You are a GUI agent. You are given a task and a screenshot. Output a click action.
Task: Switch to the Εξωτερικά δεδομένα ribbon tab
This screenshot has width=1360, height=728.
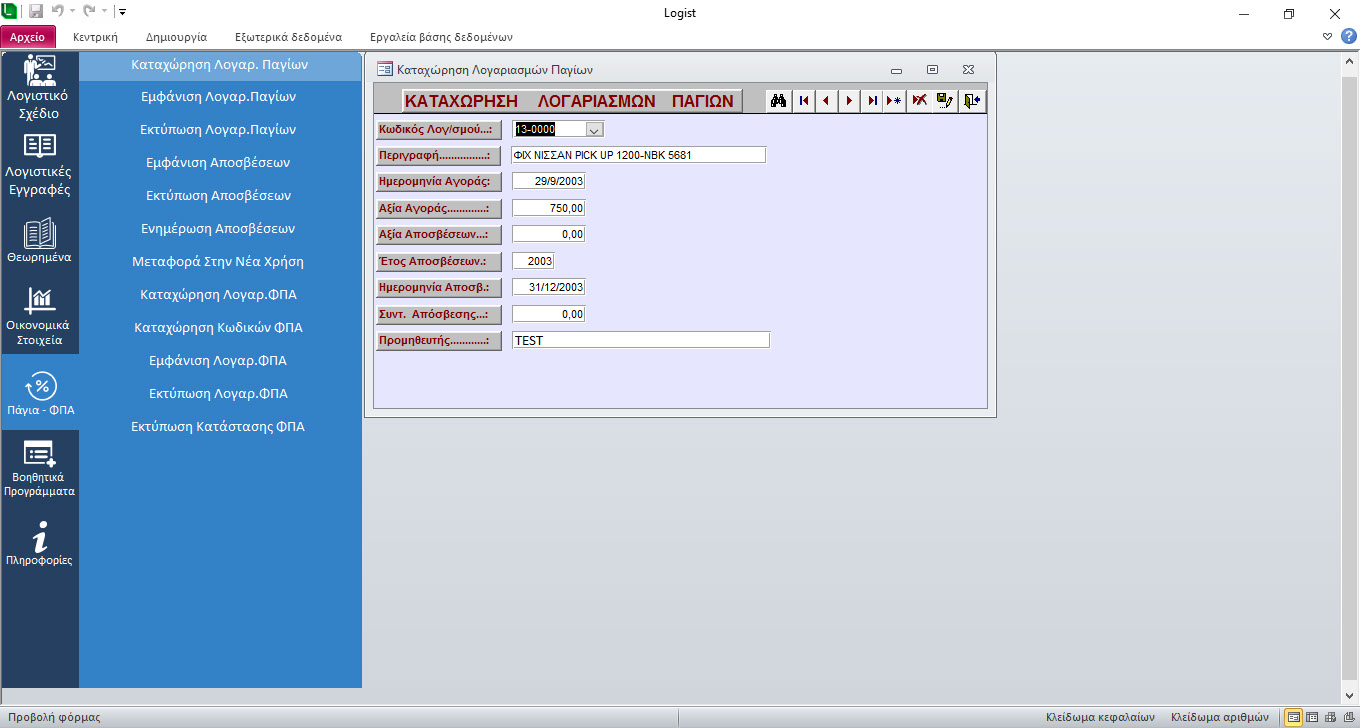click(288, 37)
